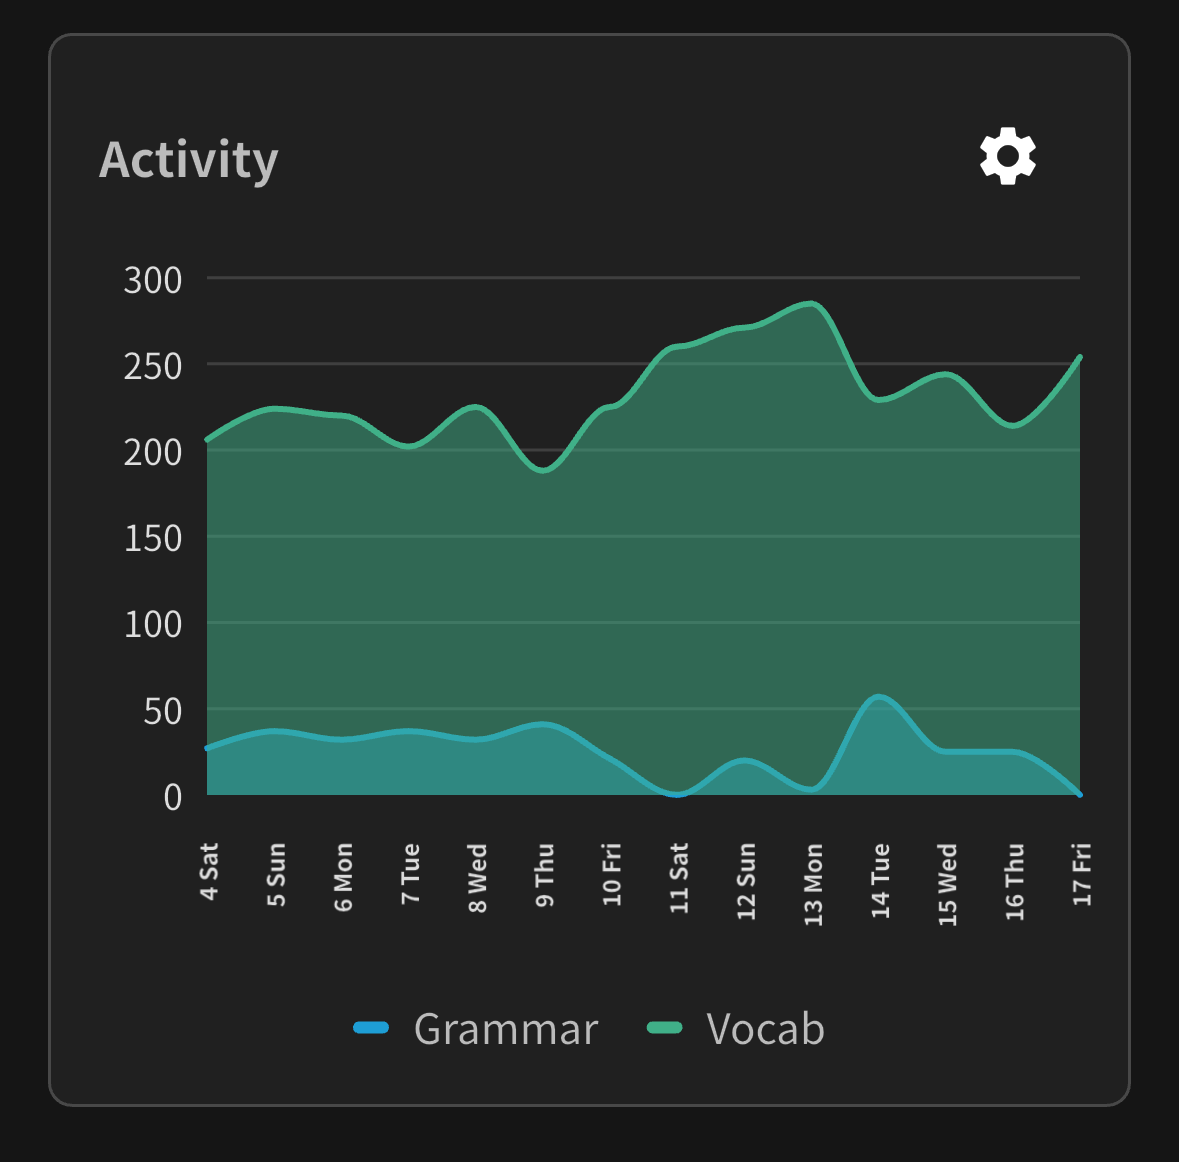
Task: Select the 7 Tue date label
Action: coord(411,875)
